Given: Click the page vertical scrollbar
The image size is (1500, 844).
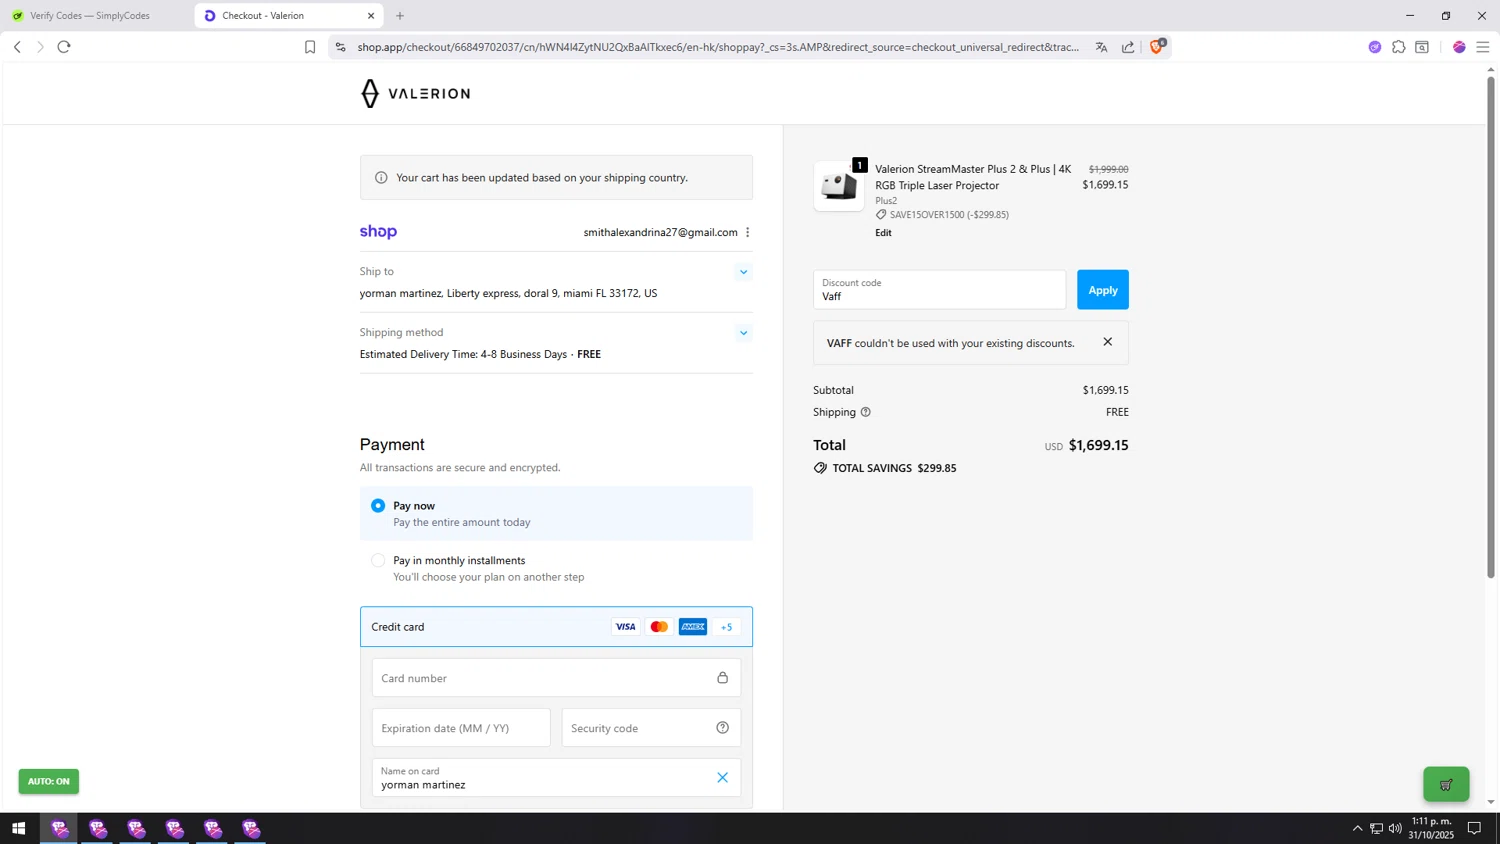Looking at the screenshot, I should click(x=1491, y=330).
